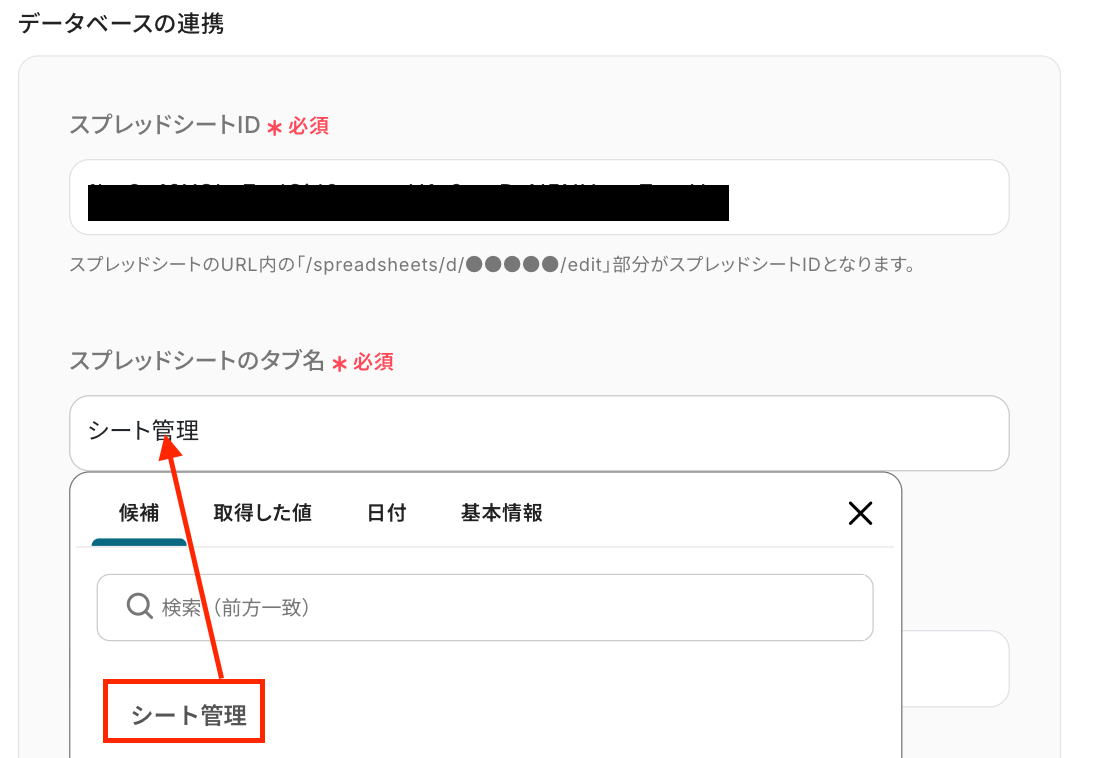Screen dimensions: 1098x758
Task: Click the tab name field containing シート管理
Action: coord(539,433)
